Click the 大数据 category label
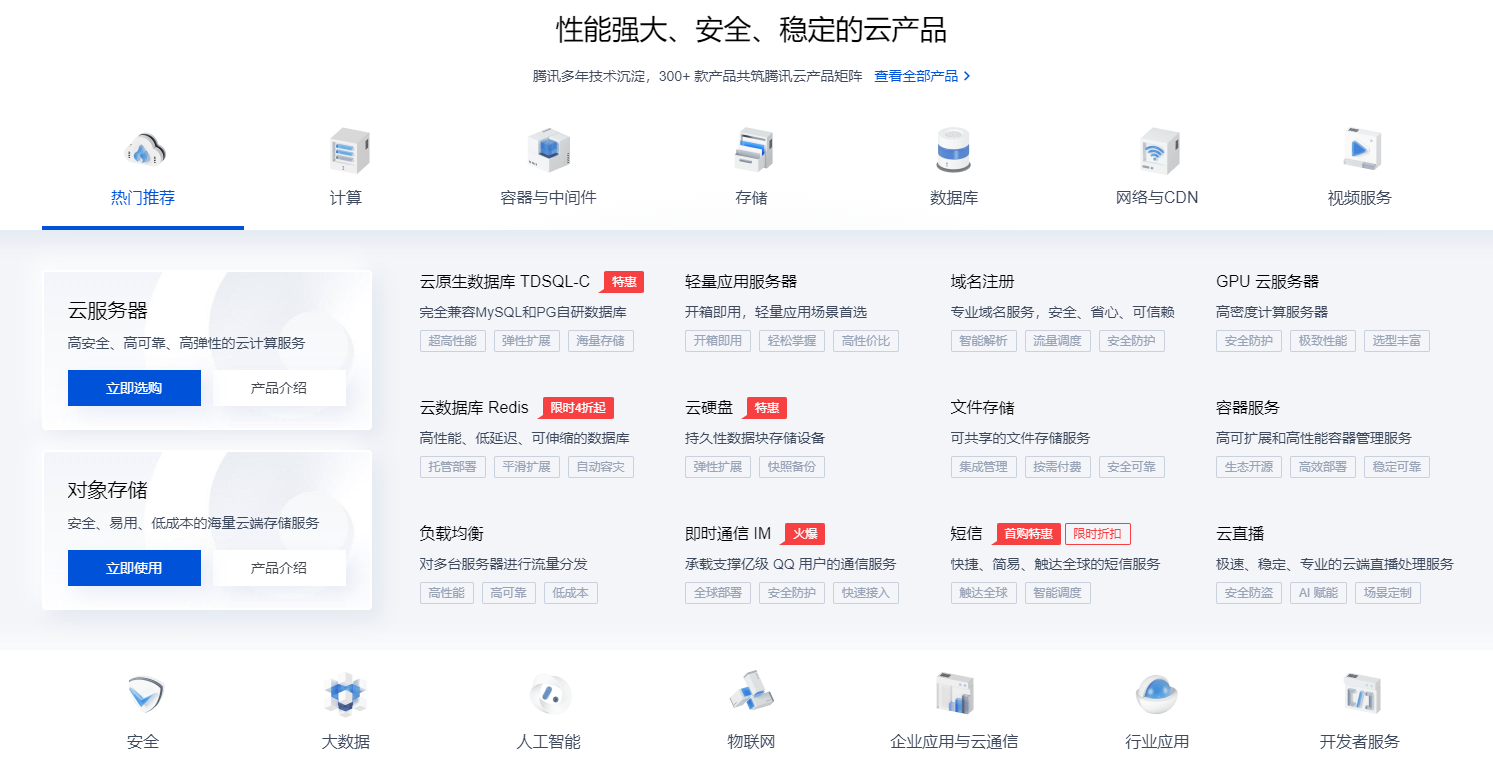The image size is (1493, 773). coord(346,742)
